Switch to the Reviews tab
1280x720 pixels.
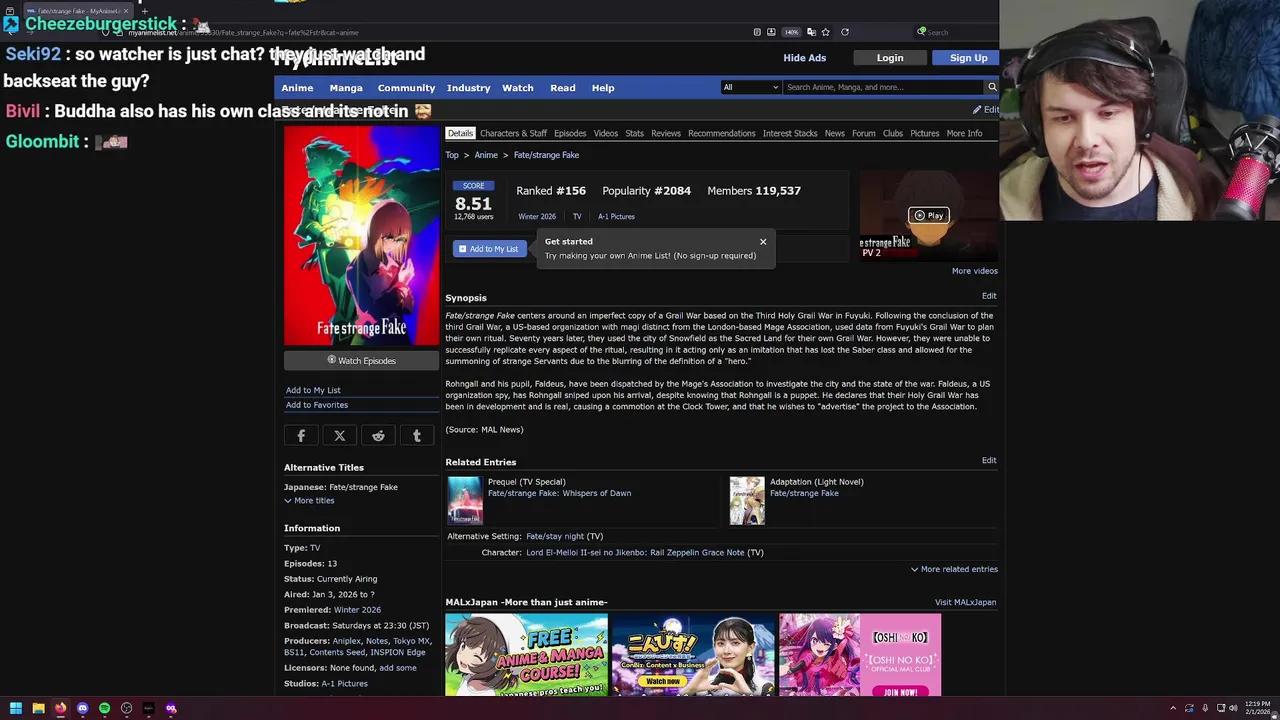[666, 133]
